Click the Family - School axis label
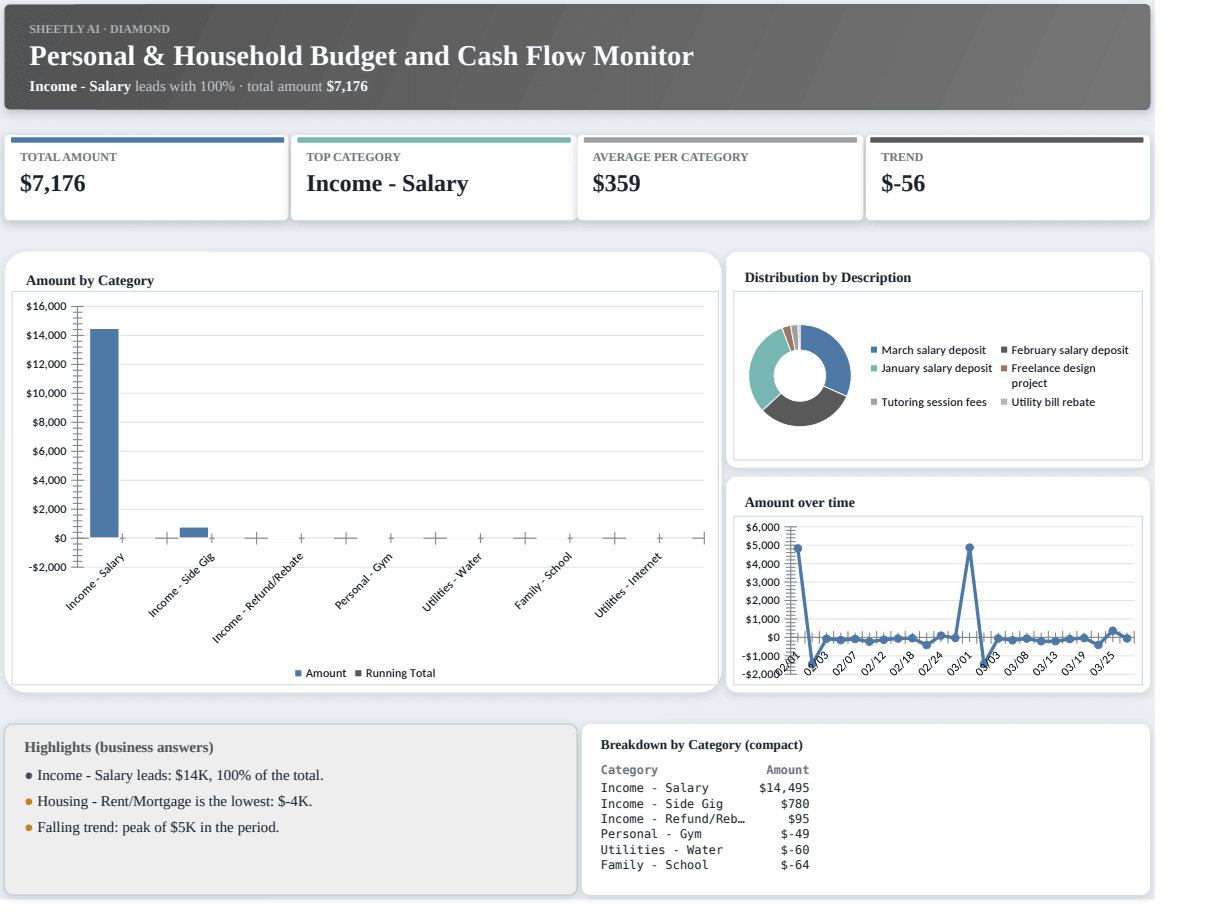Viewport: 1227px width, 922px height. [x=543, y=581]
